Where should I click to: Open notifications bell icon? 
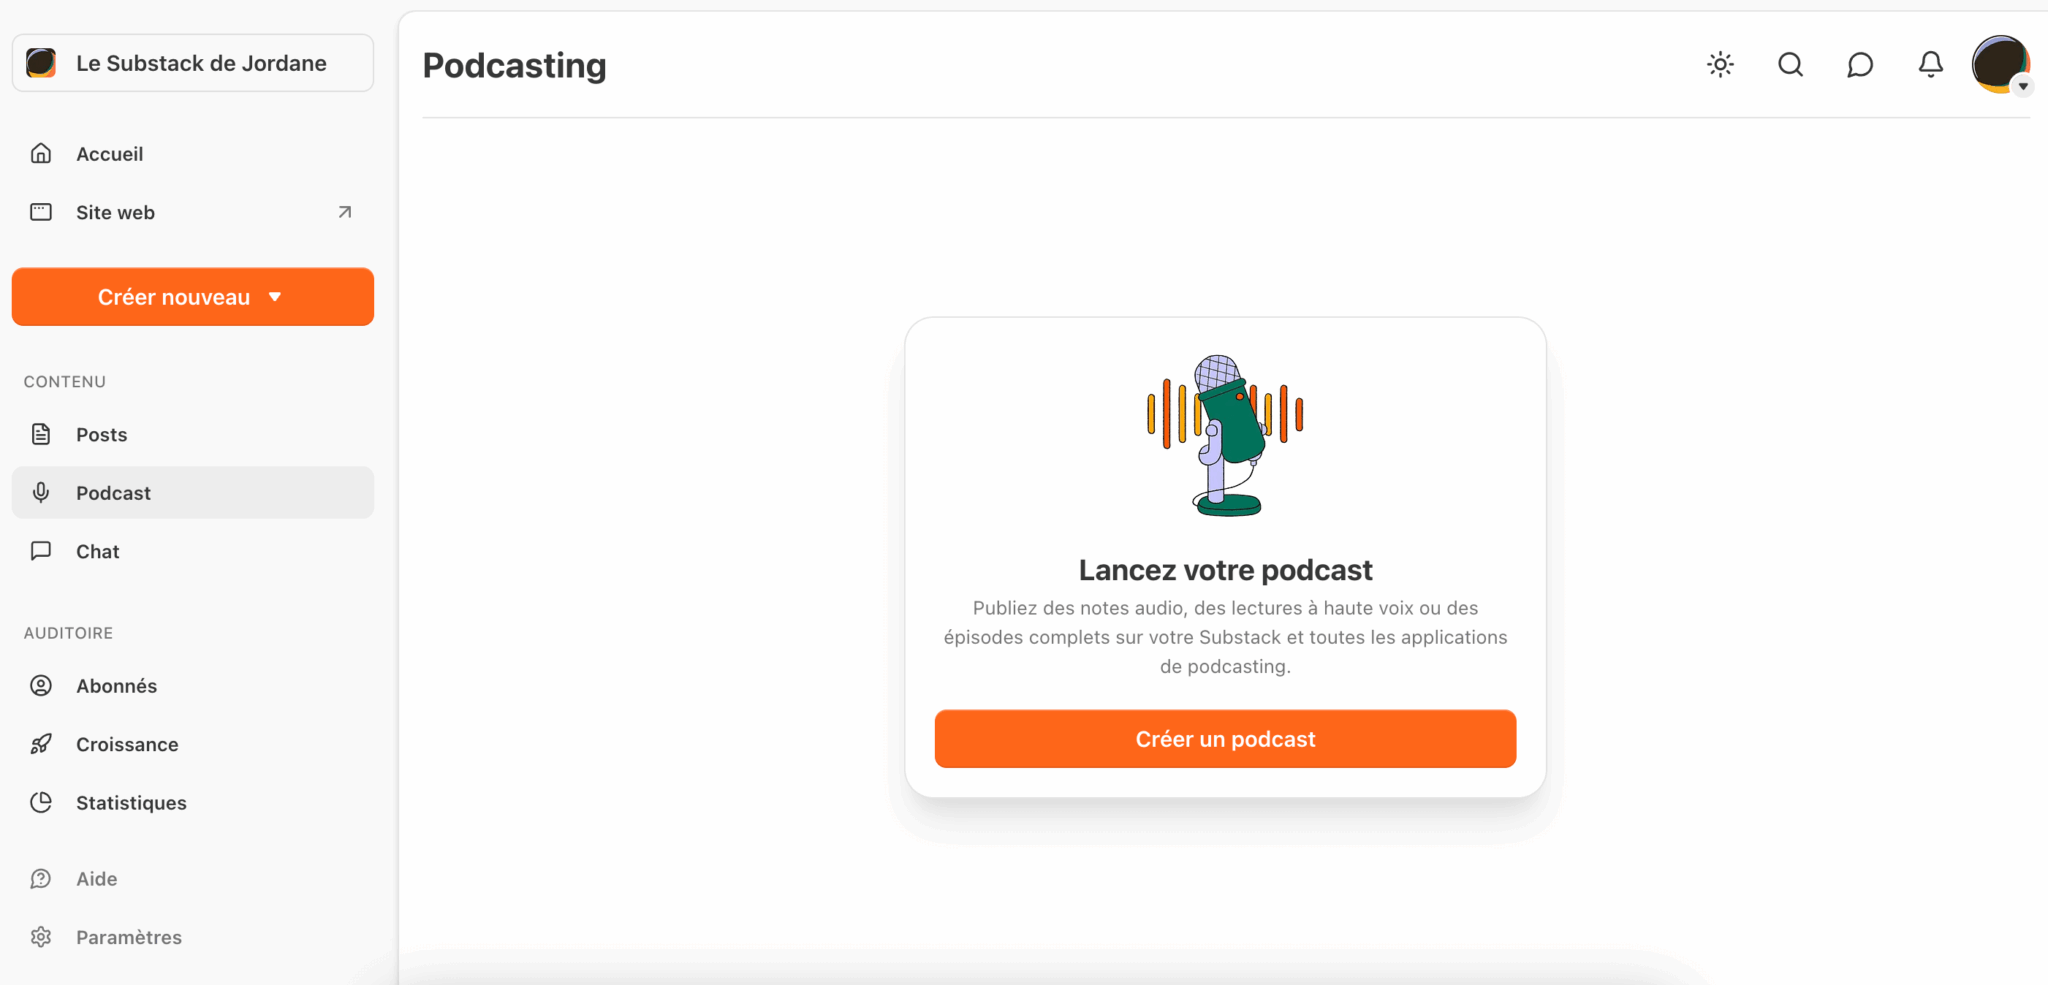[x=1930, y=65]
